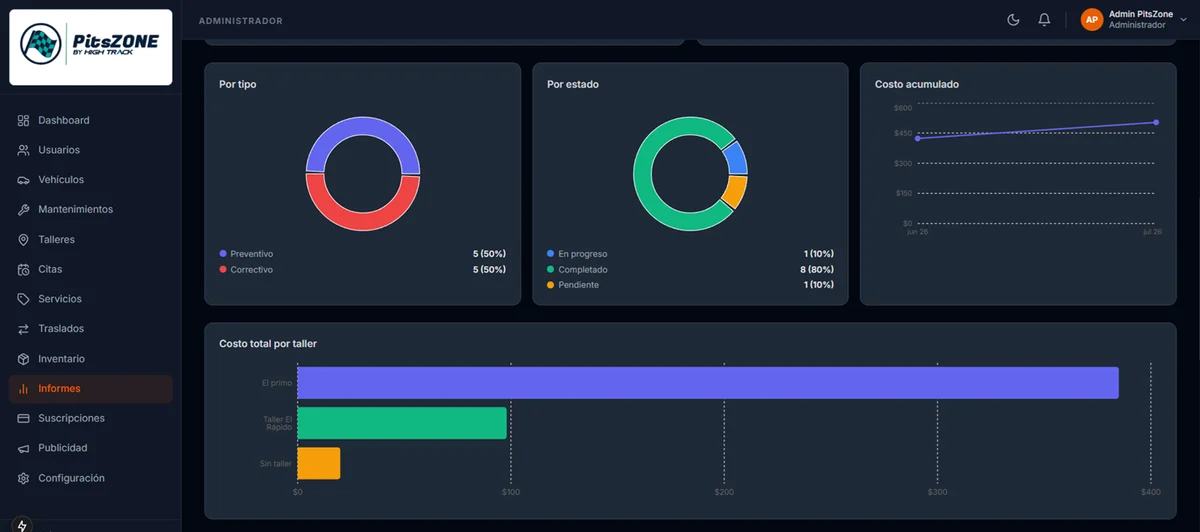1200x532 pixels.
Task: Click the 'El primo' axis label
Action: click(x=277, y=383)
